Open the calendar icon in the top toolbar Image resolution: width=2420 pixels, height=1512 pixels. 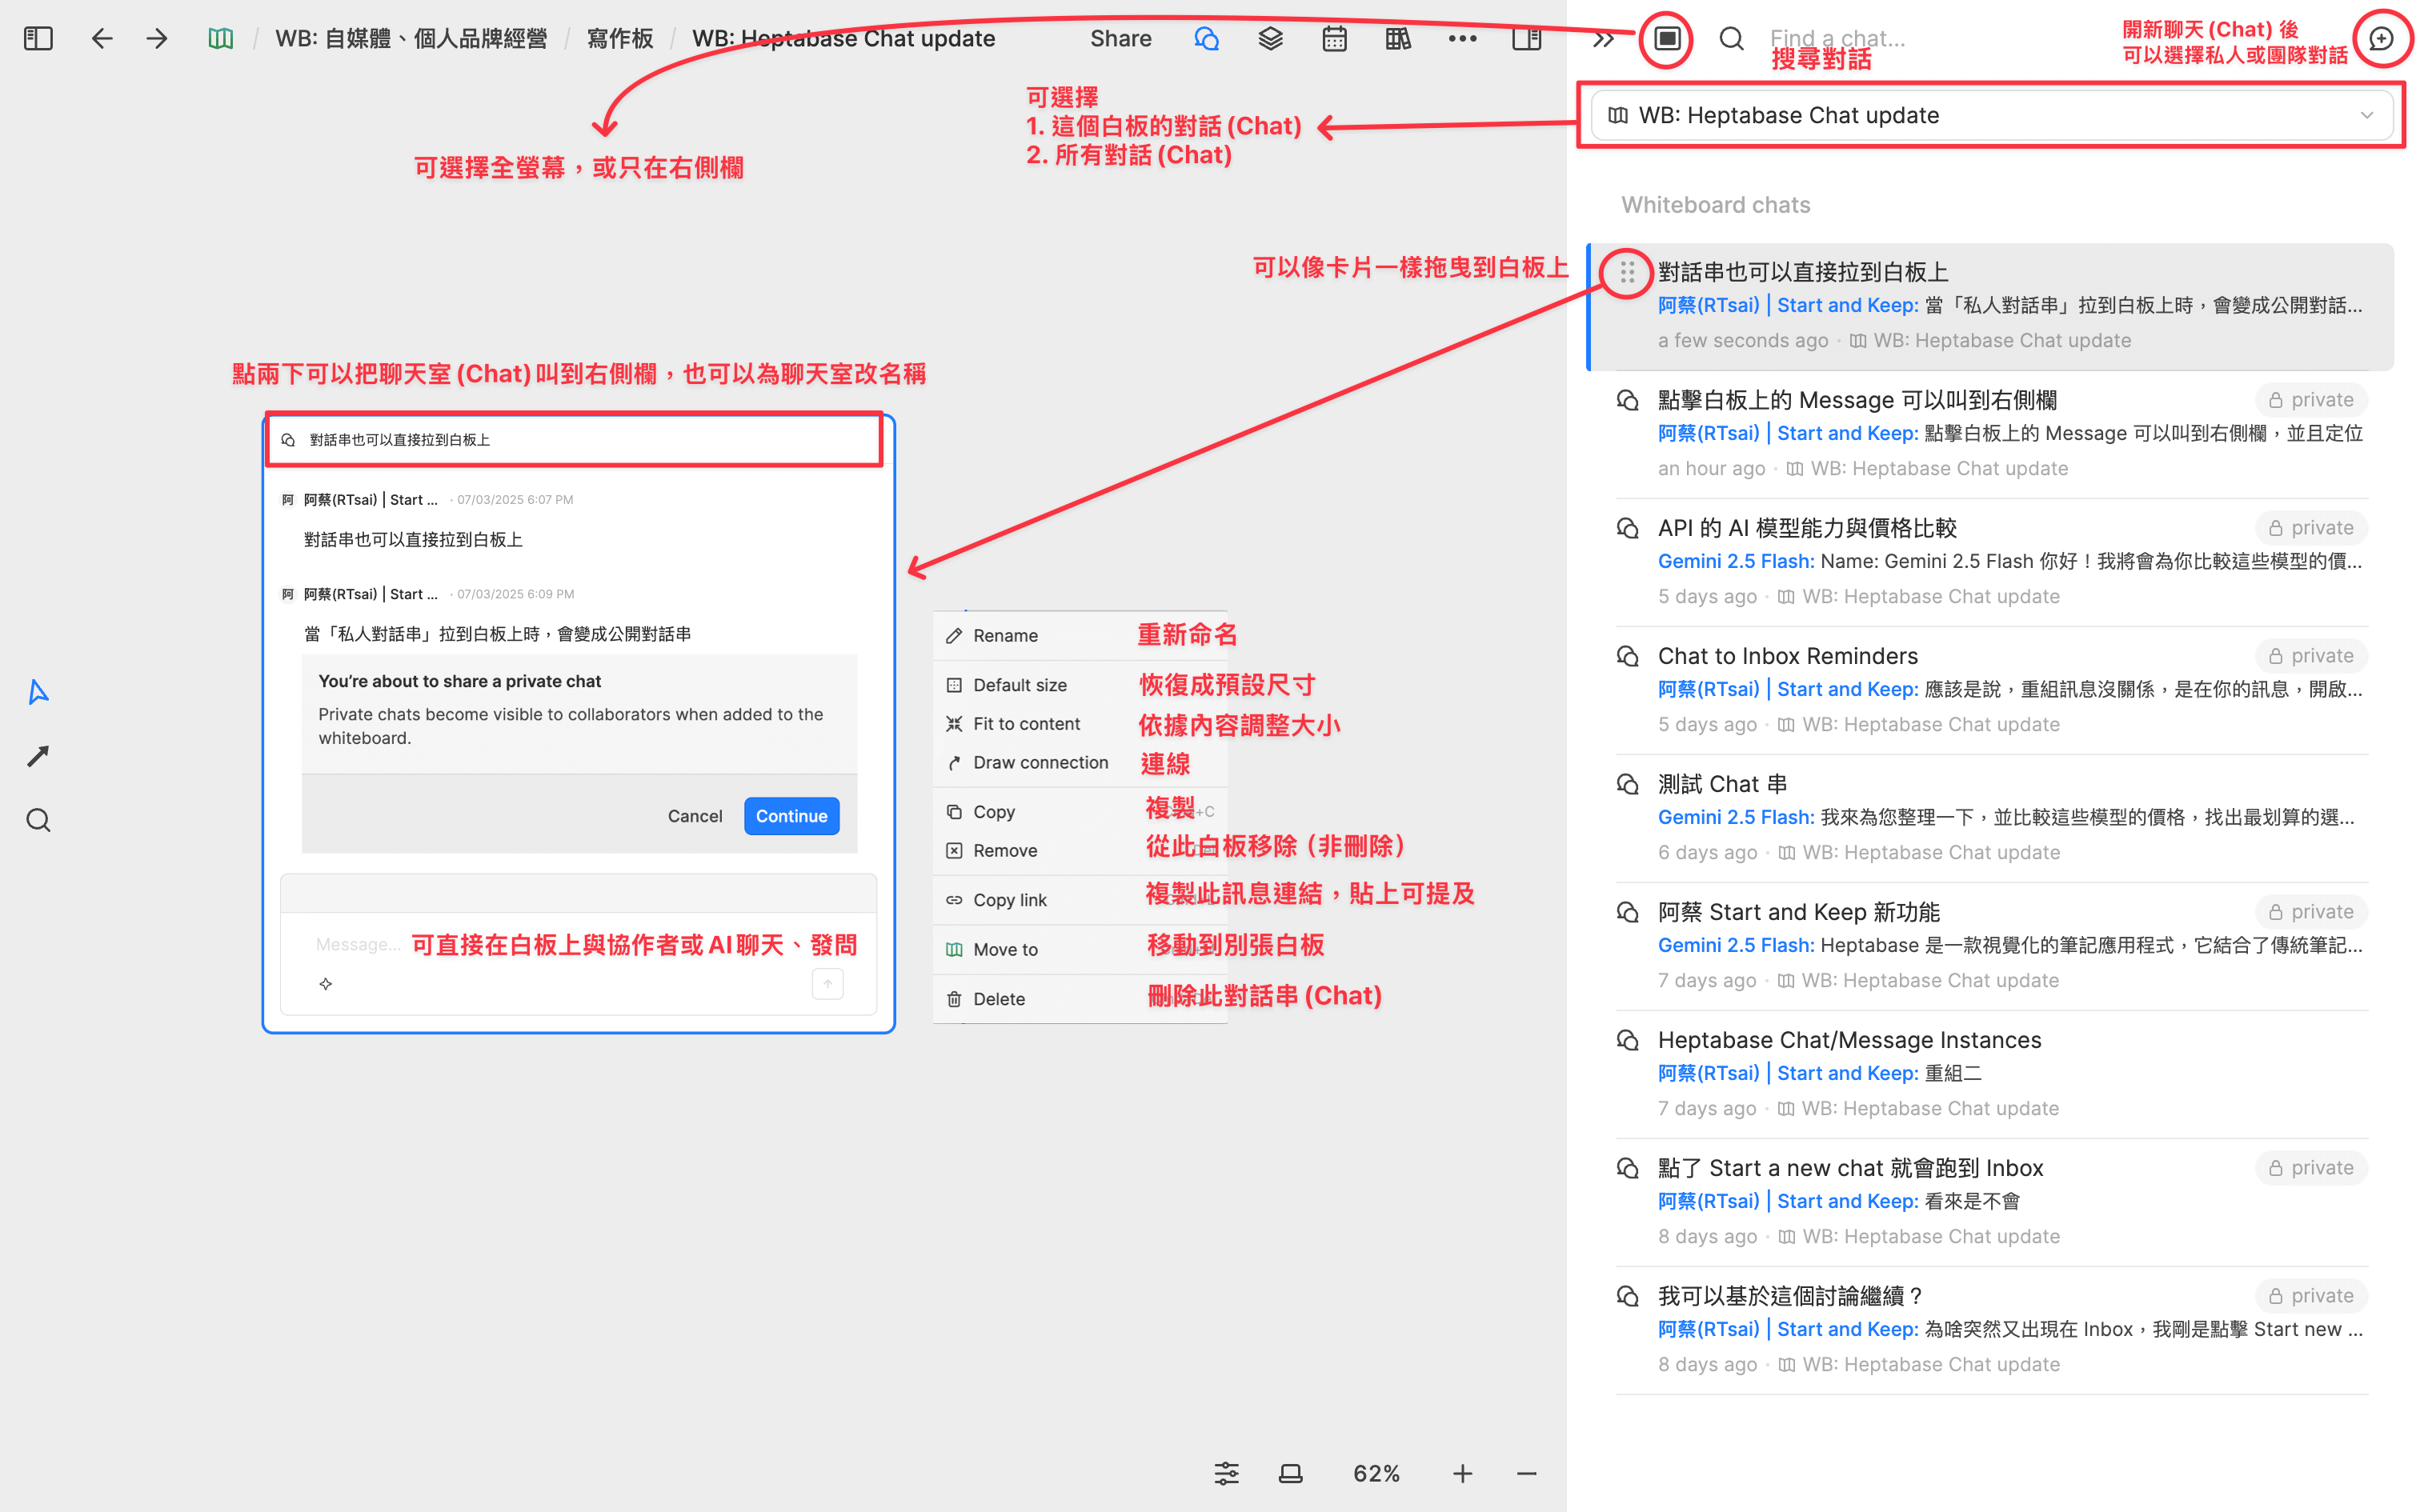[x=1334, y=38]
